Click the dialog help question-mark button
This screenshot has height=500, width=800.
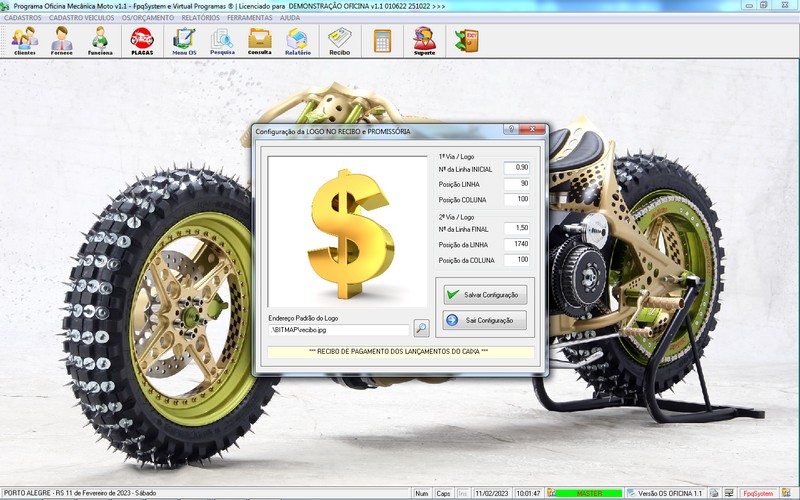click(x=511, y=129)
